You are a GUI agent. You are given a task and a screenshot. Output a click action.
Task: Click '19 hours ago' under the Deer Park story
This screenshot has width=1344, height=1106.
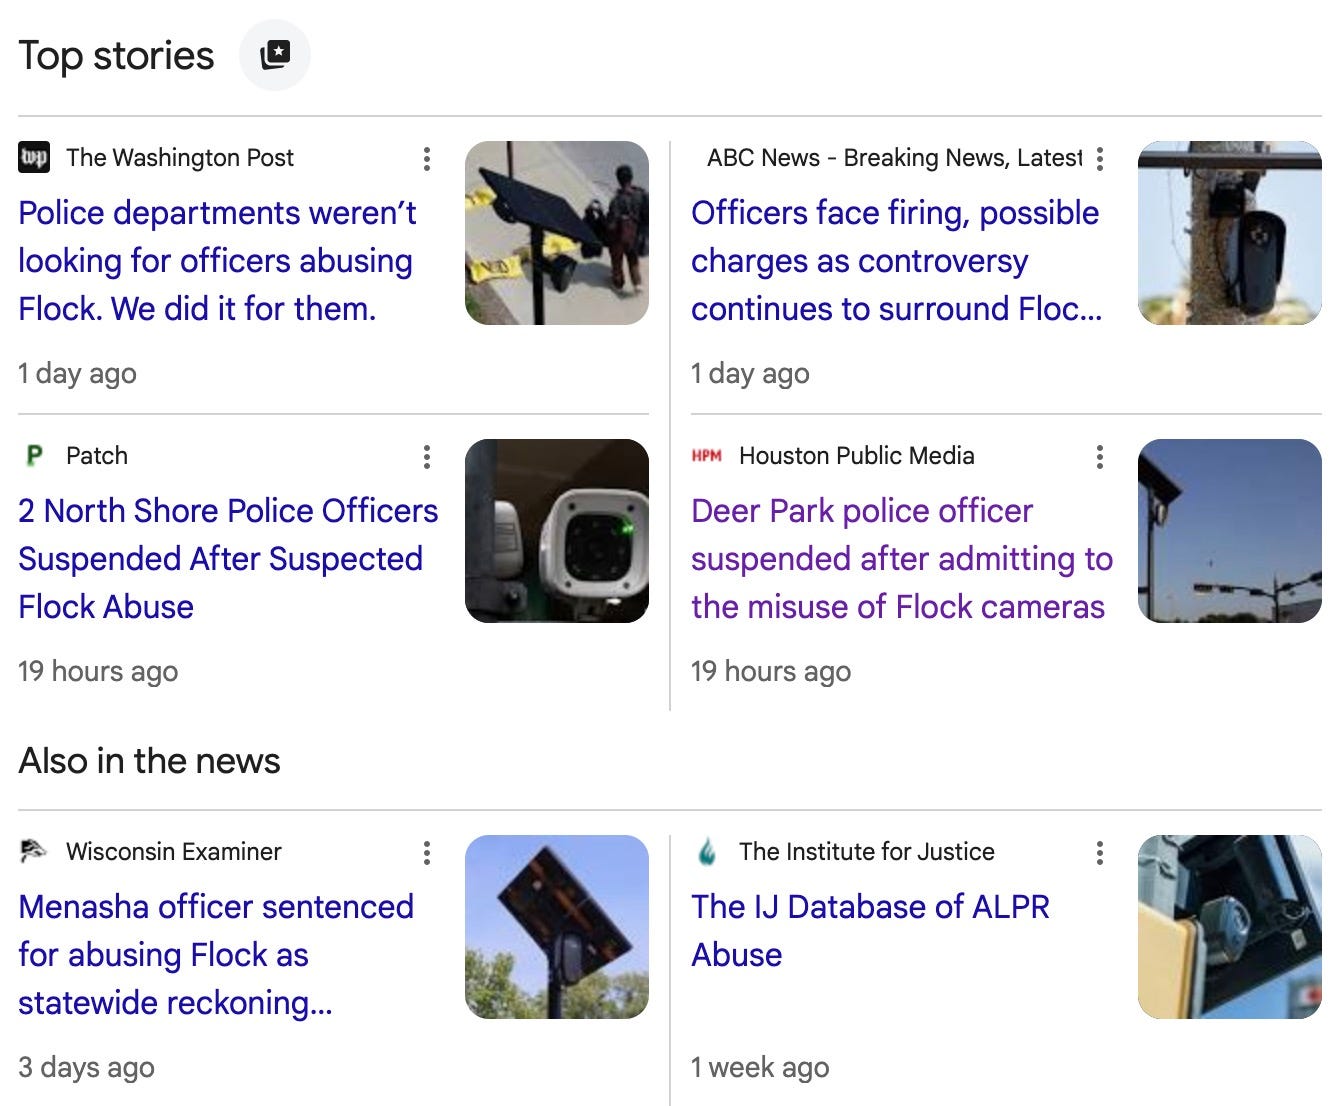point(771,671)
